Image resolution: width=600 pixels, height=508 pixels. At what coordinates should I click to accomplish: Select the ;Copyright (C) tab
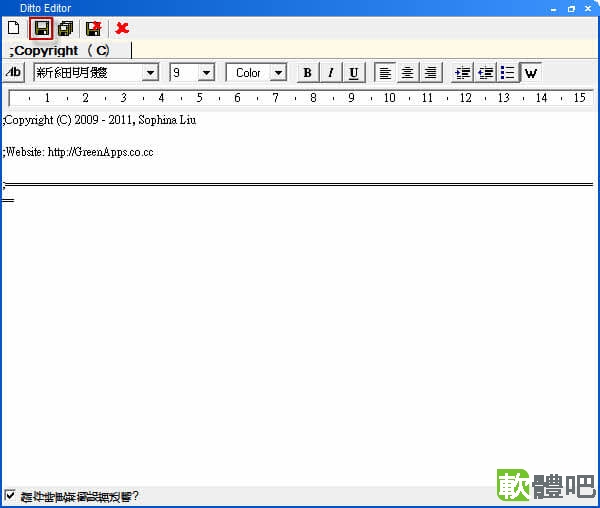[67, 50]
